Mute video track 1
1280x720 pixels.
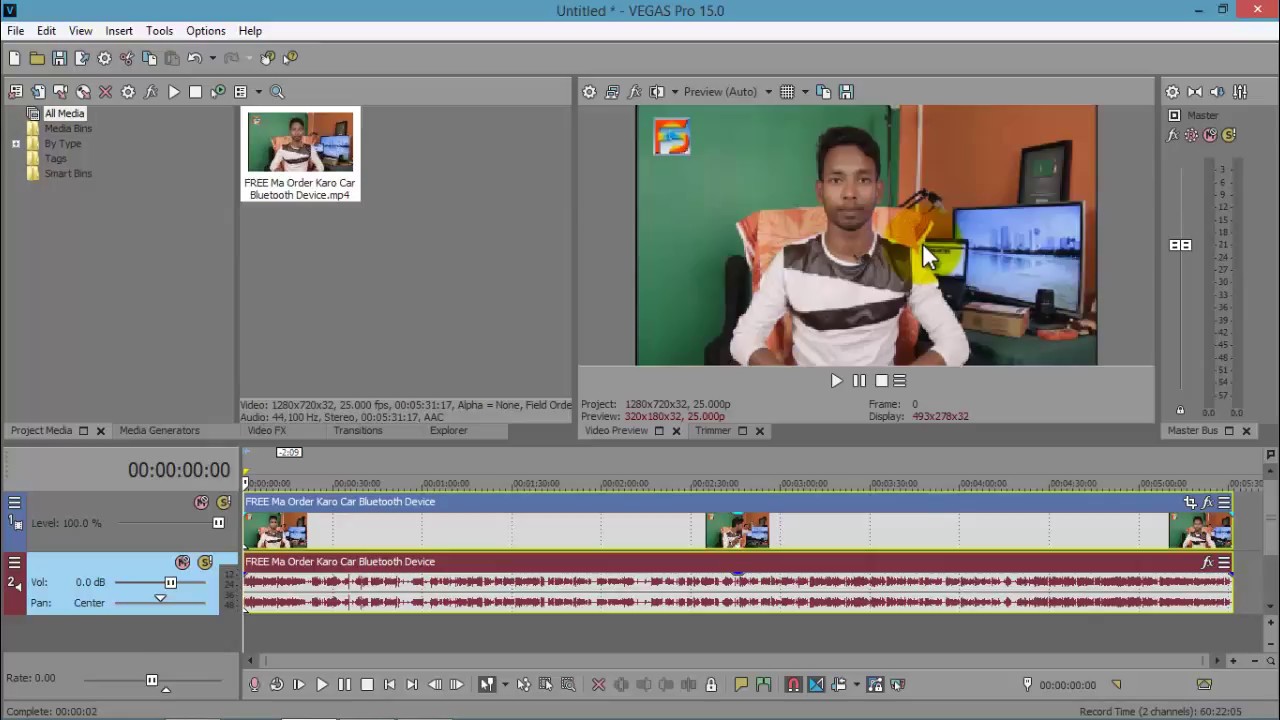click(x=201, y=503)
